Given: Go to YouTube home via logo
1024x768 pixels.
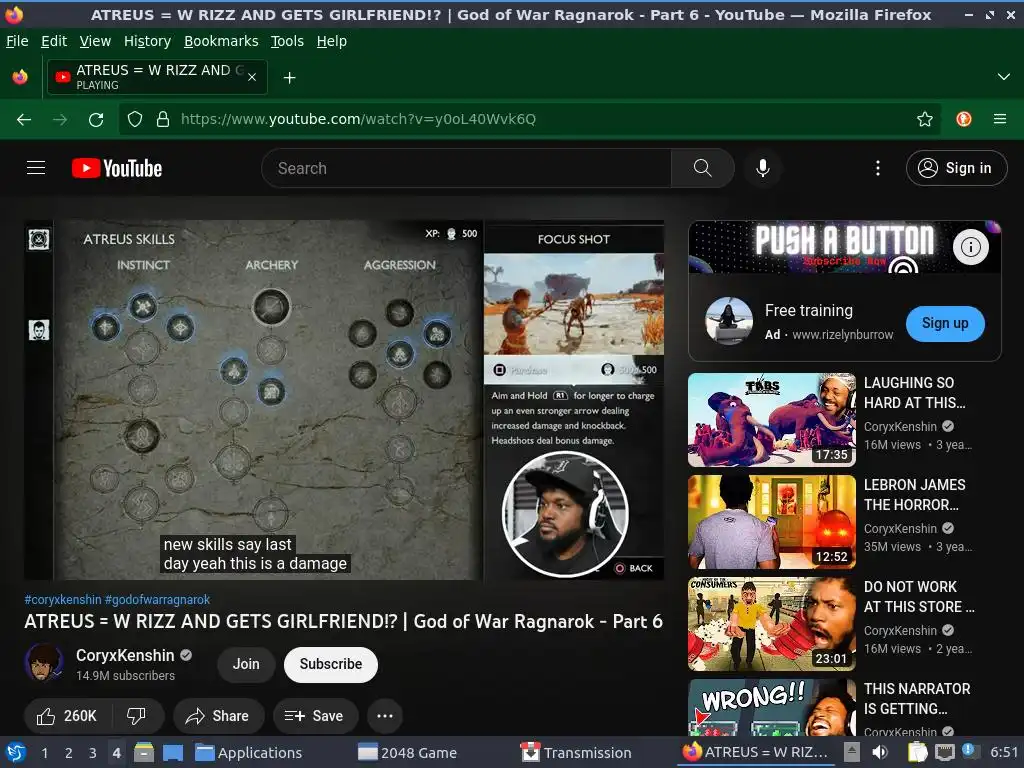Looking at the screenshot, I should [117, 168].
